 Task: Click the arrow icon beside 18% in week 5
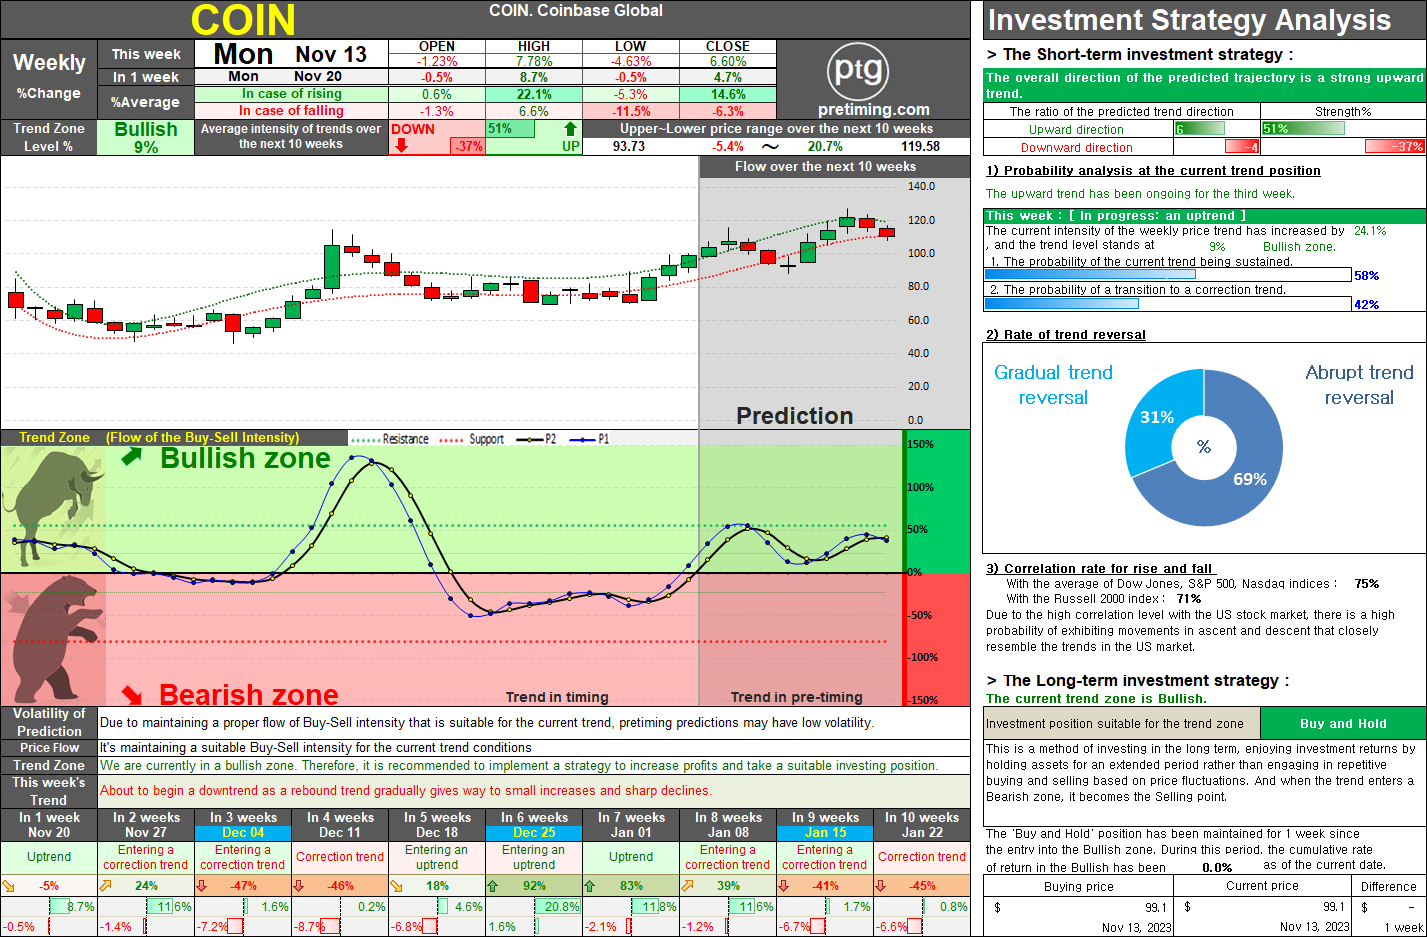click(x=396, y=885)
